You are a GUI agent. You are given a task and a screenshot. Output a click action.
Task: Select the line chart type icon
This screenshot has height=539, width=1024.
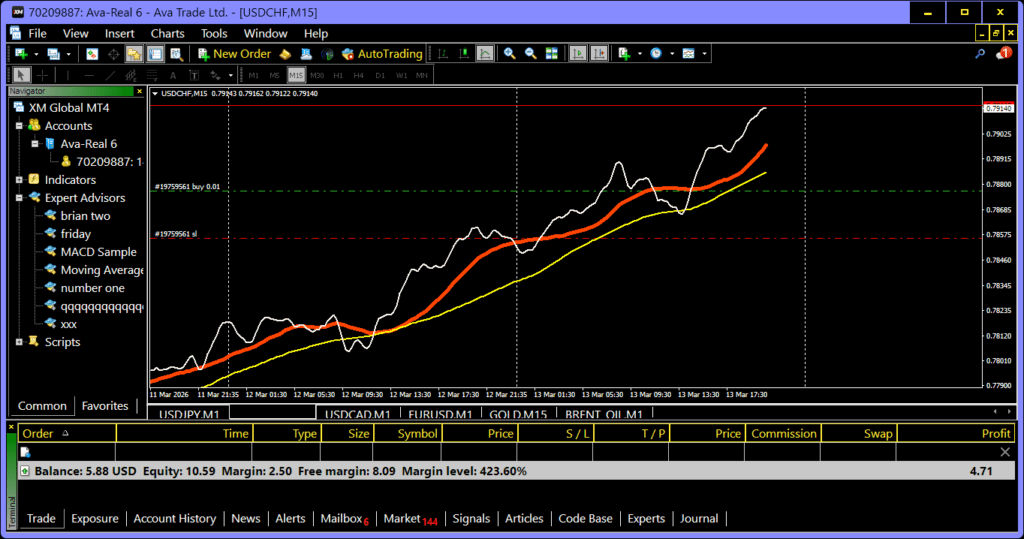coord(485,54)
